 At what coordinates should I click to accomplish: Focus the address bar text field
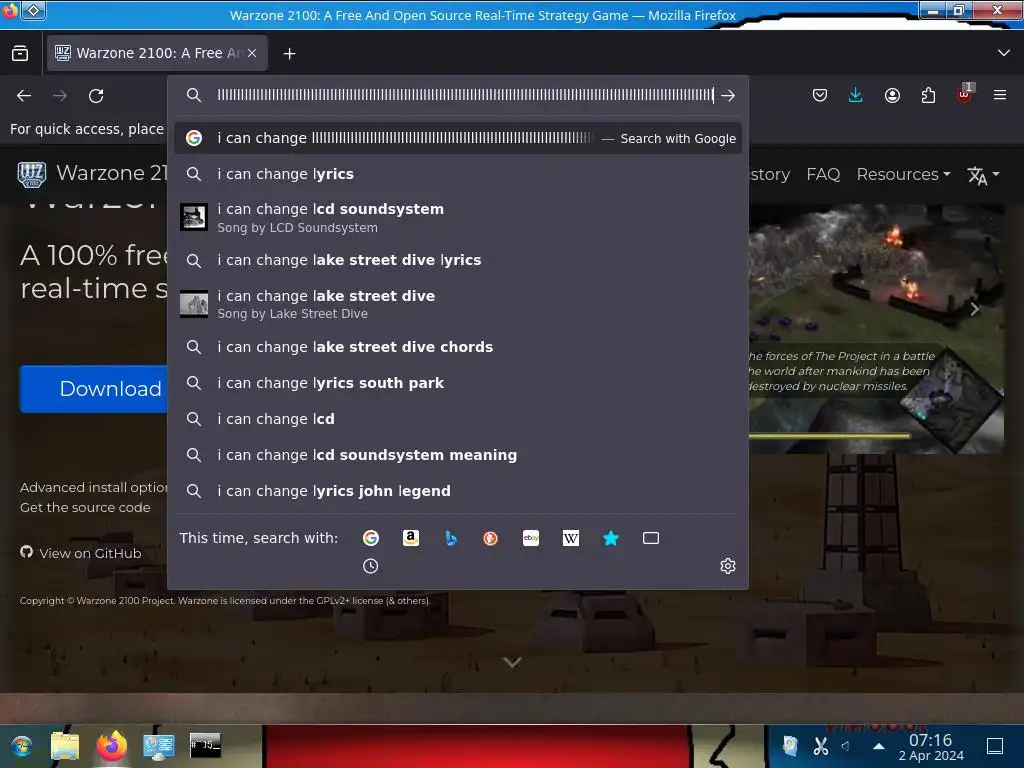coord(465,95)
